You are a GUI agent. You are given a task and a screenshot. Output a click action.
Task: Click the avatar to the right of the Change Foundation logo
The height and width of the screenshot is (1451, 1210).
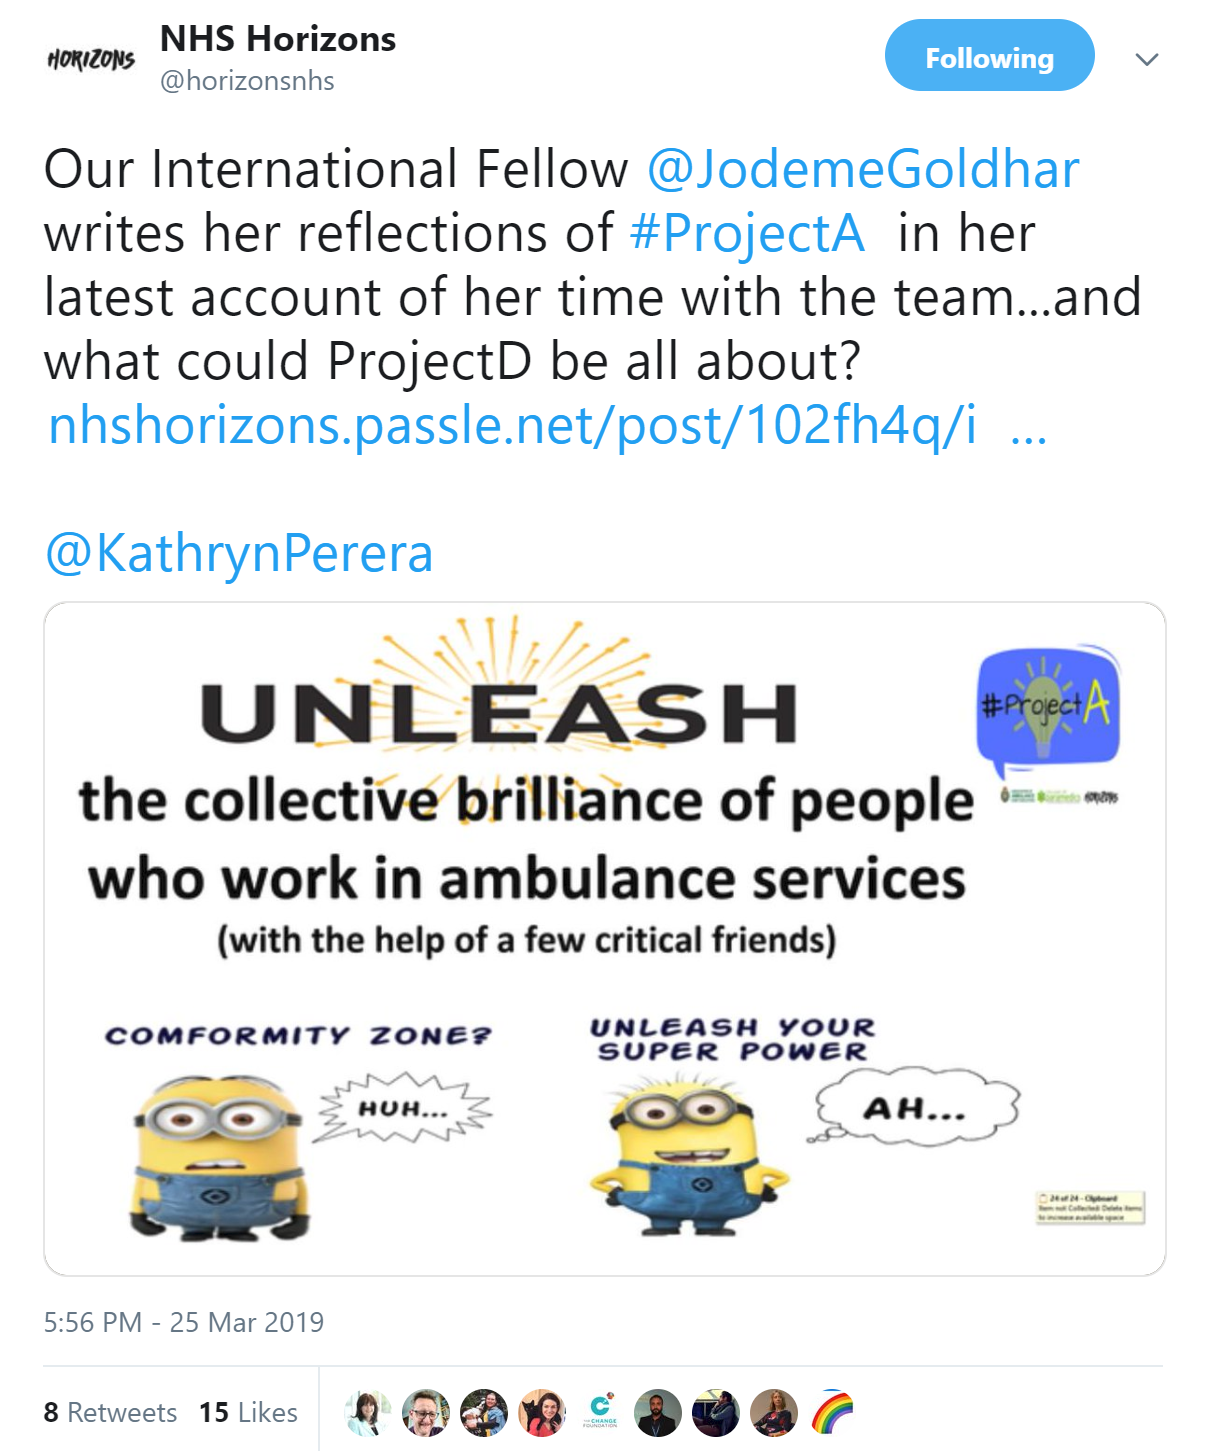point(658,1412)
